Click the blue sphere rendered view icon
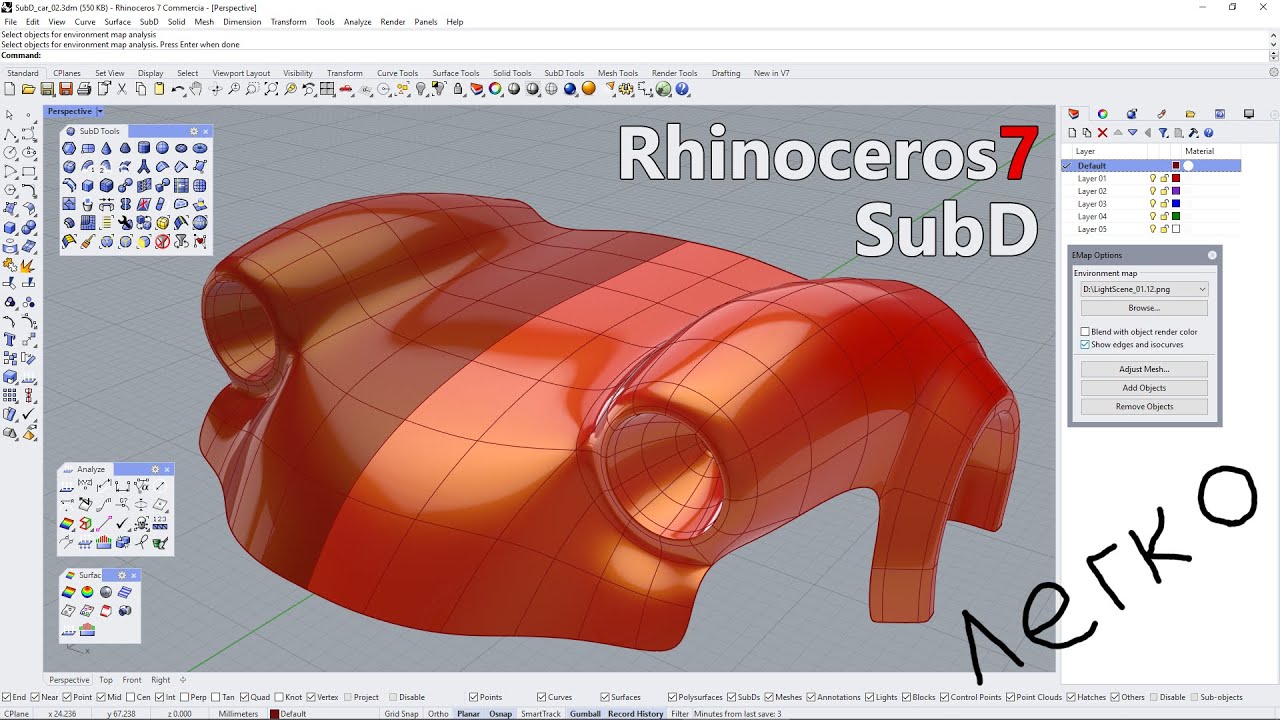Viewport: 1280px width, 720px height. pyautogui.click(x=570, y=89)
